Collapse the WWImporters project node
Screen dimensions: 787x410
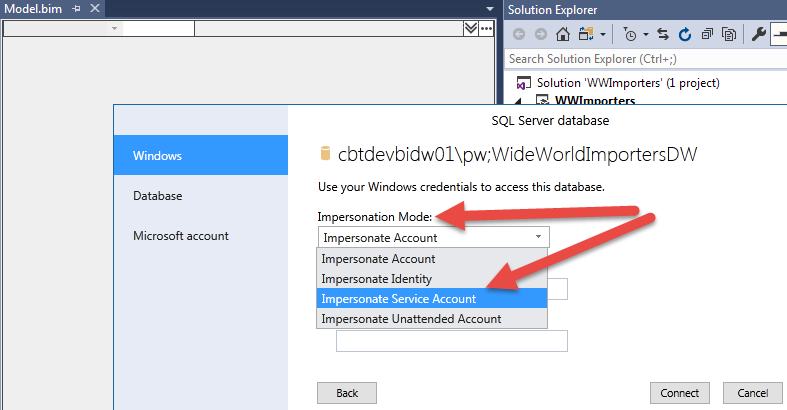click(518, 100)
